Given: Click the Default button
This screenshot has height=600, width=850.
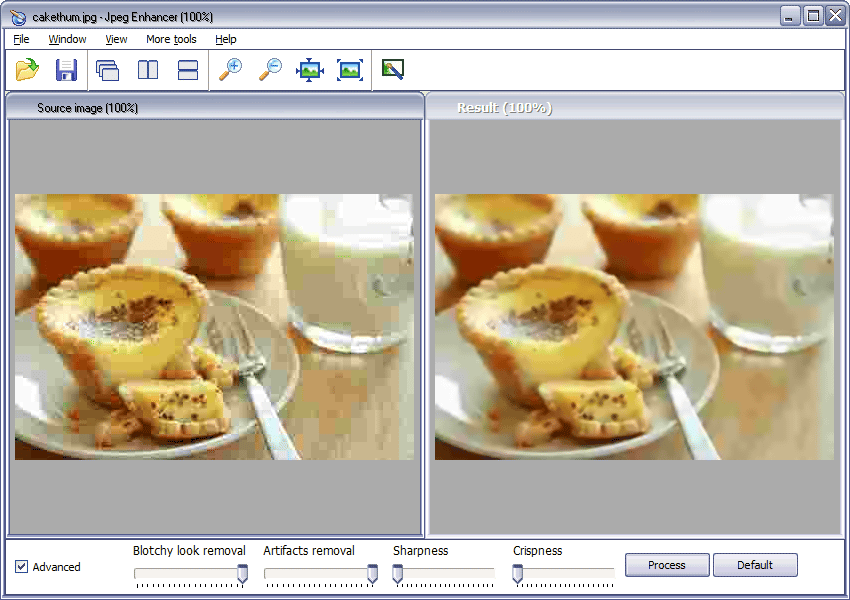Looking at the screenshot, I should [x=755, y=565].
